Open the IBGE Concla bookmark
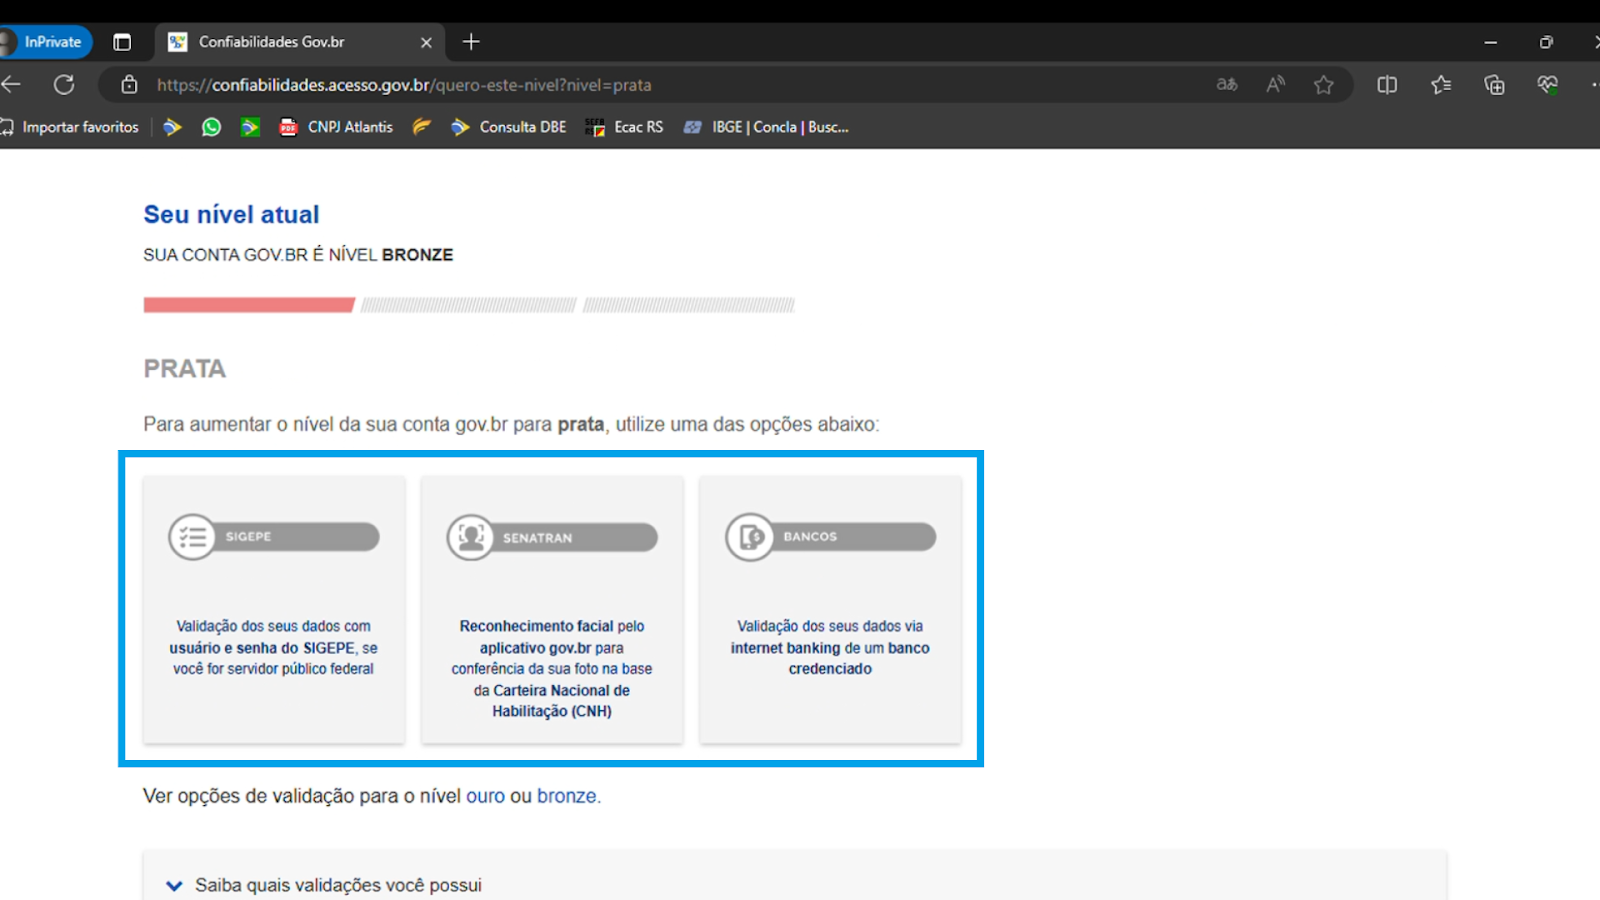The height and width of the screenshot is (900, 1600). [766, 127]
